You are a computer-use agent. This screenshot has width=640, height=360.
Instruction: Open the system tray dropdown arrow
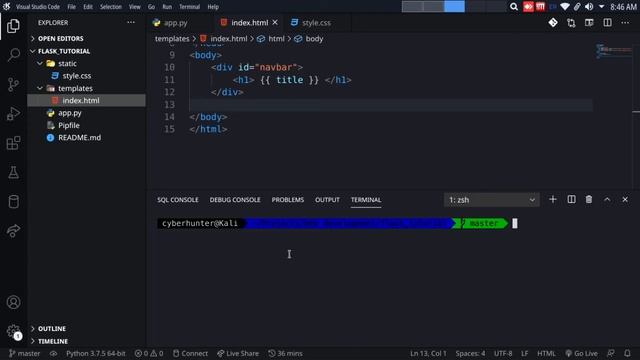point(601,7)
